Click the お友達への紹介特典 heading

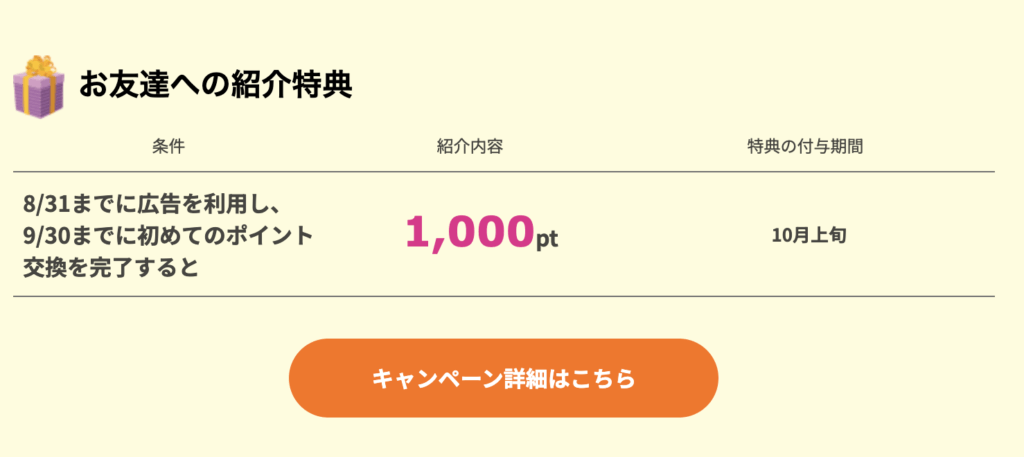pyautogui.click(x=215, y=85)
